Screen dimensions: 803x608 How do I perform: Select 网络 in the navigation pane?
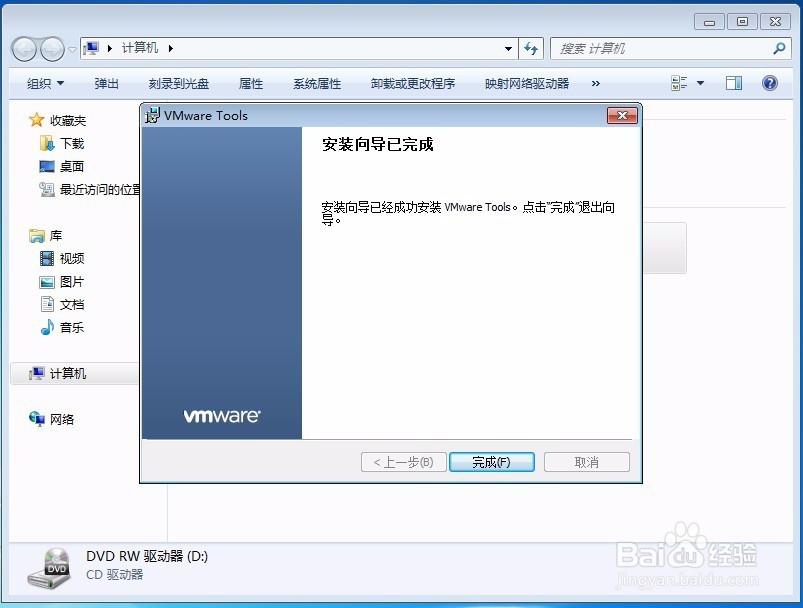pos(62,420)
